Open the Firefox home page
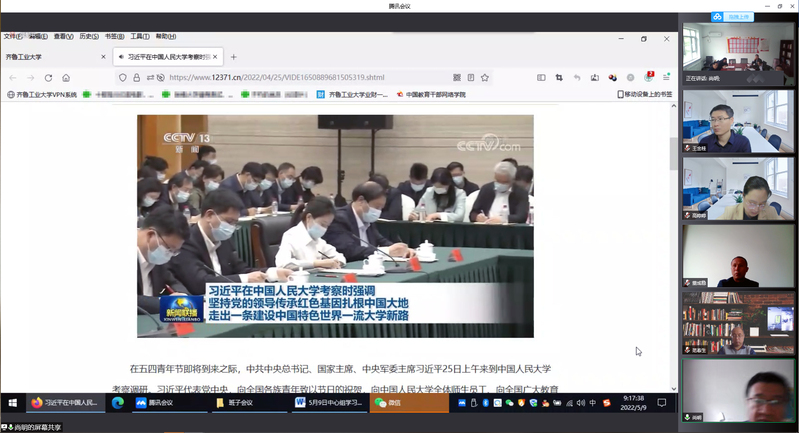Image resolution: width=799 pixels, height=433 pixels. [66, 78]
